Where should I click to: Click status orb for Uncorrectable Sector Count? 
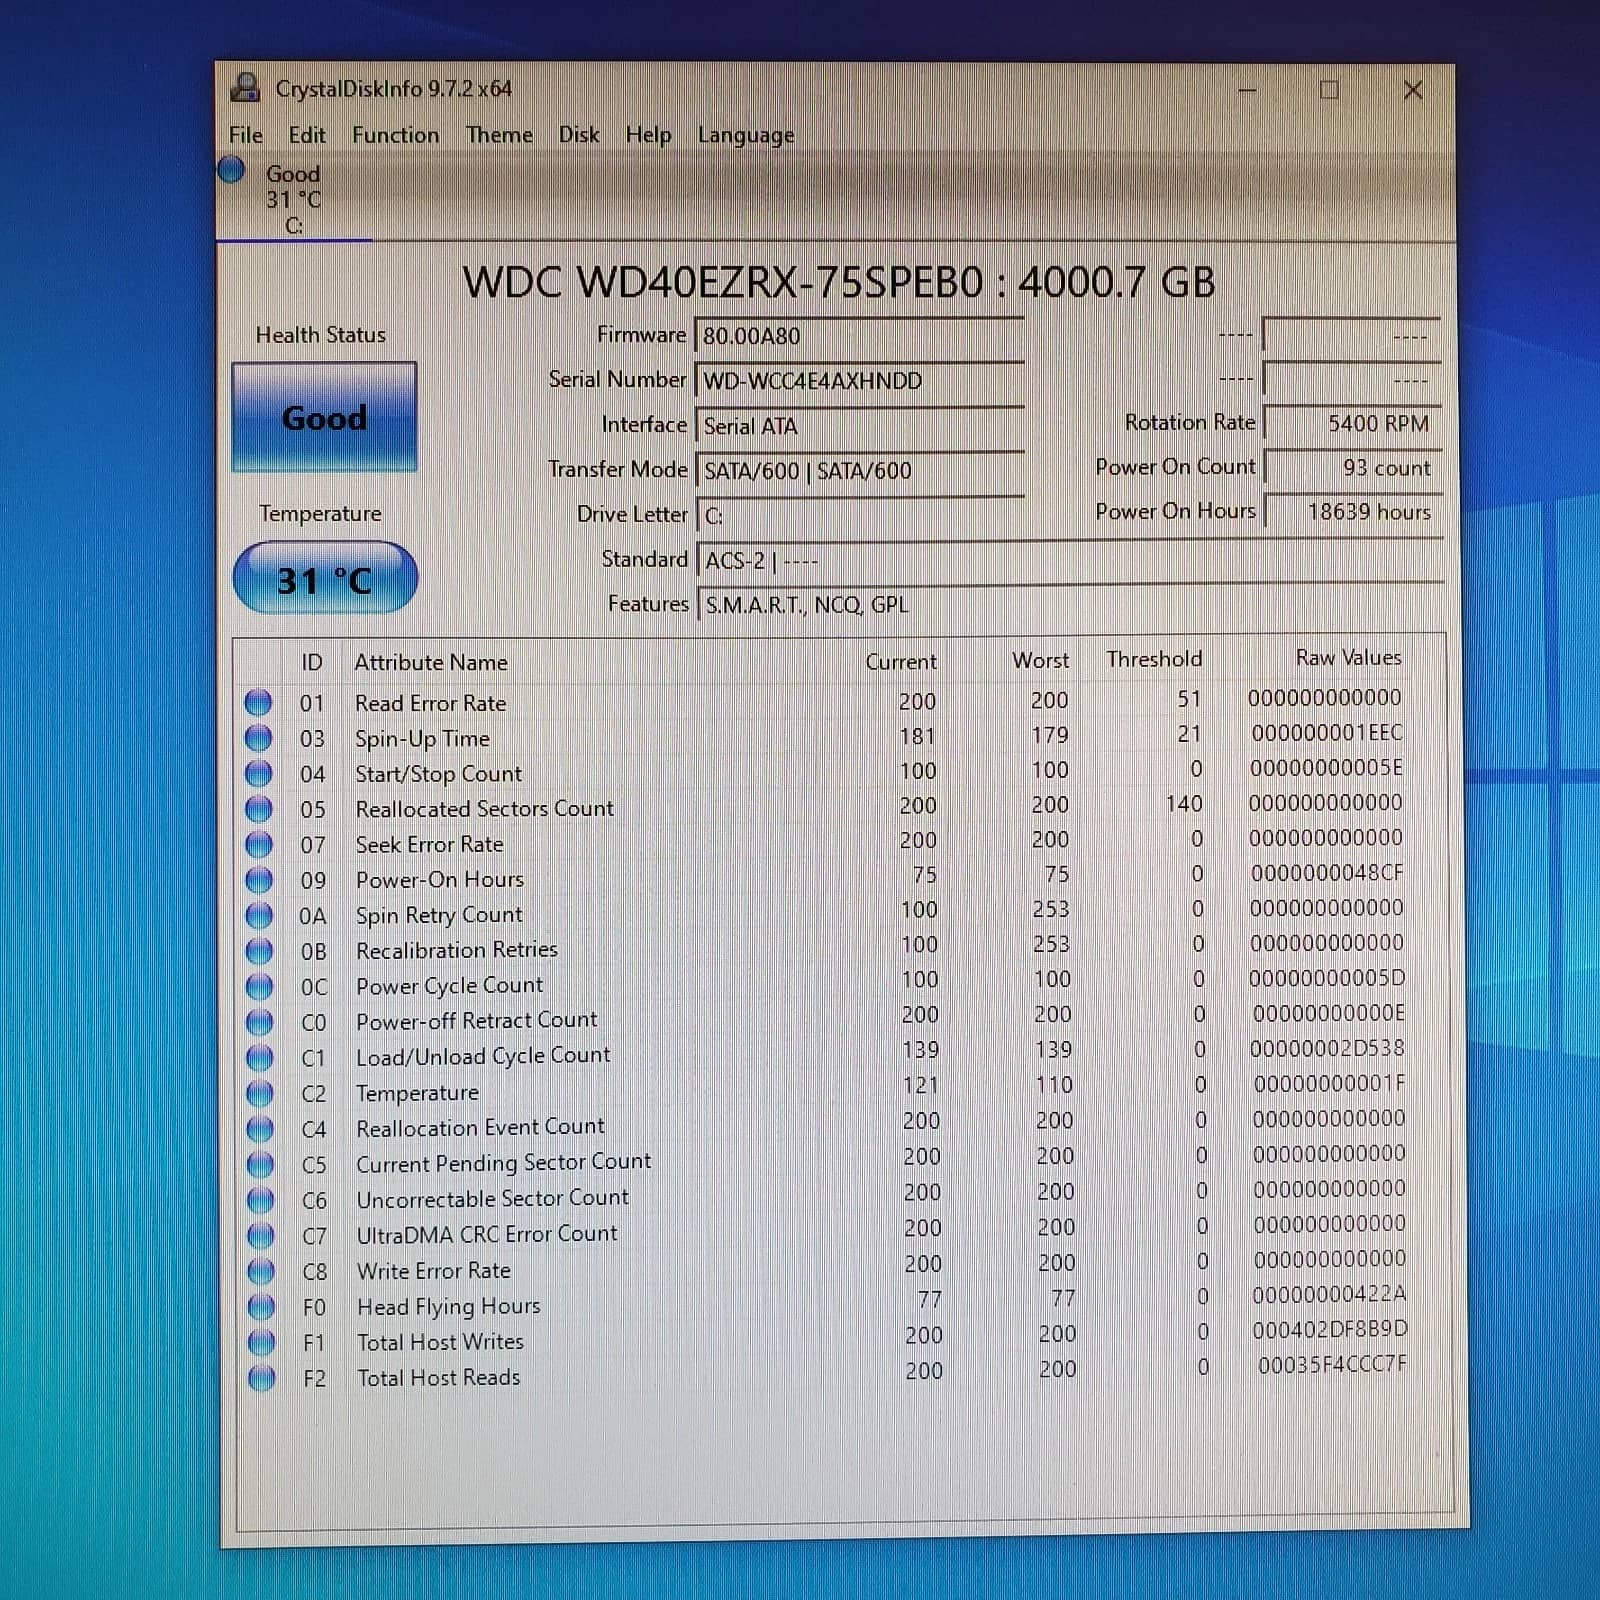[260, 1199]
